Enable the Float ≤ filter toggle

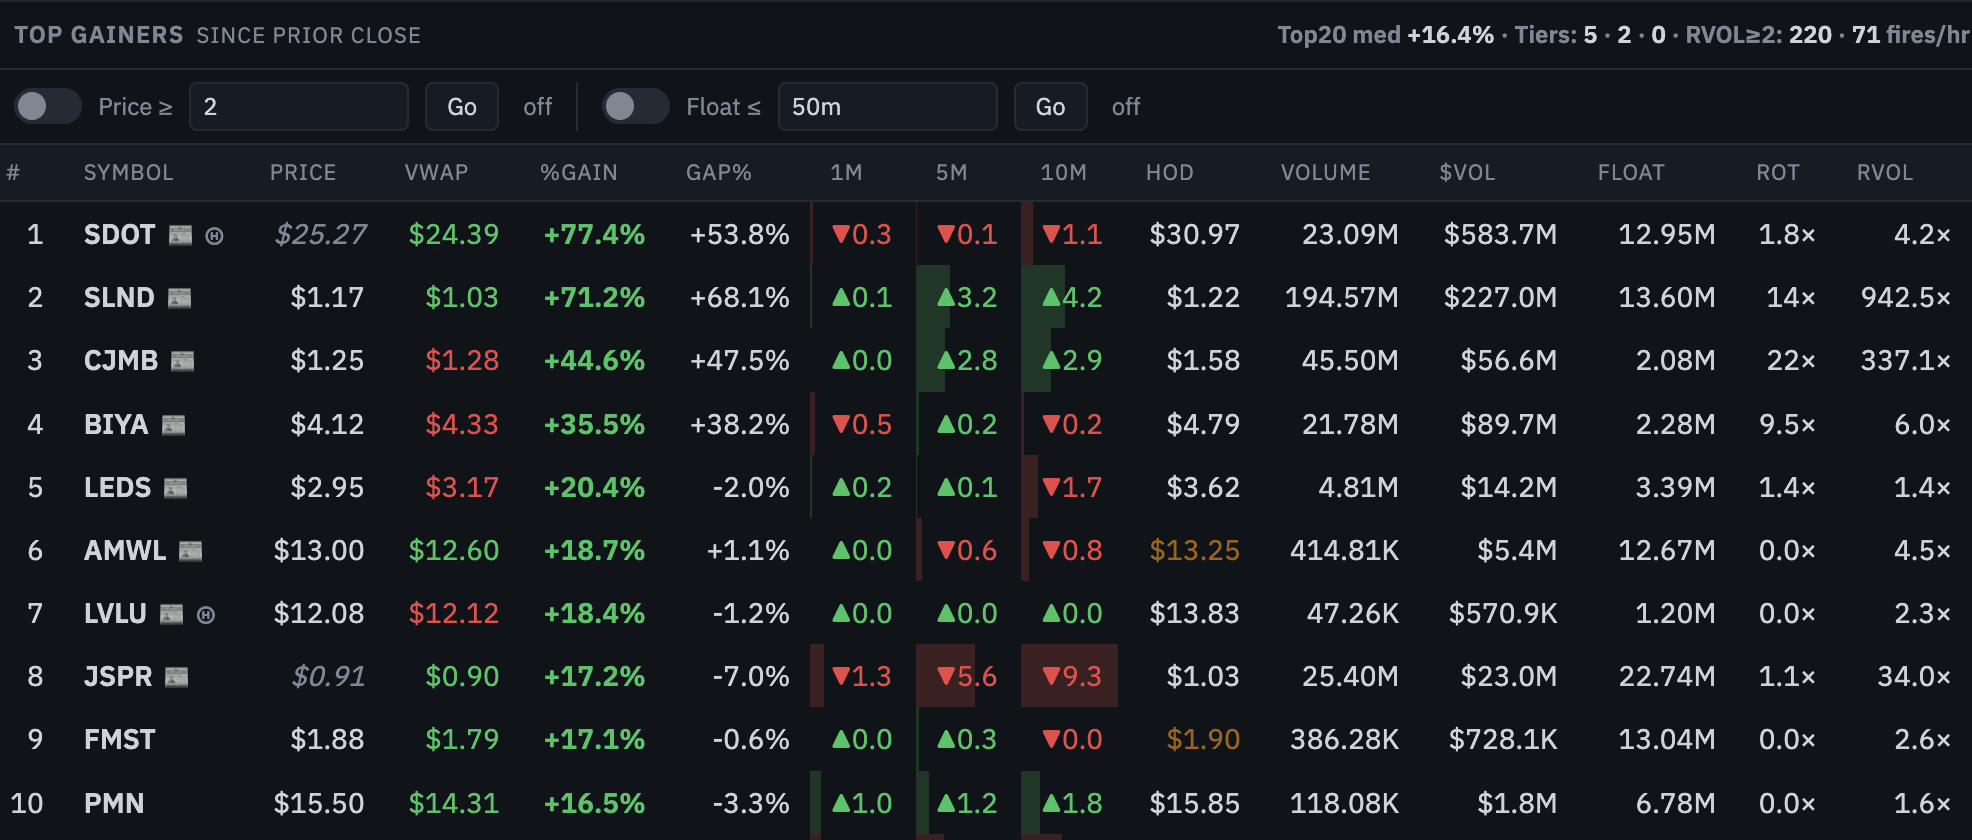coord(636,106)
